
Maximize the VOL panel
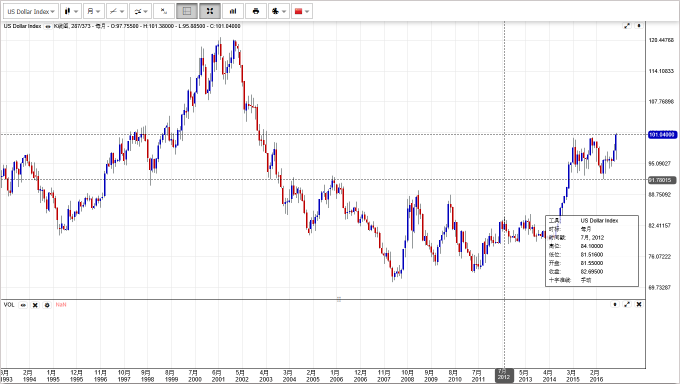tap(627, 305)
